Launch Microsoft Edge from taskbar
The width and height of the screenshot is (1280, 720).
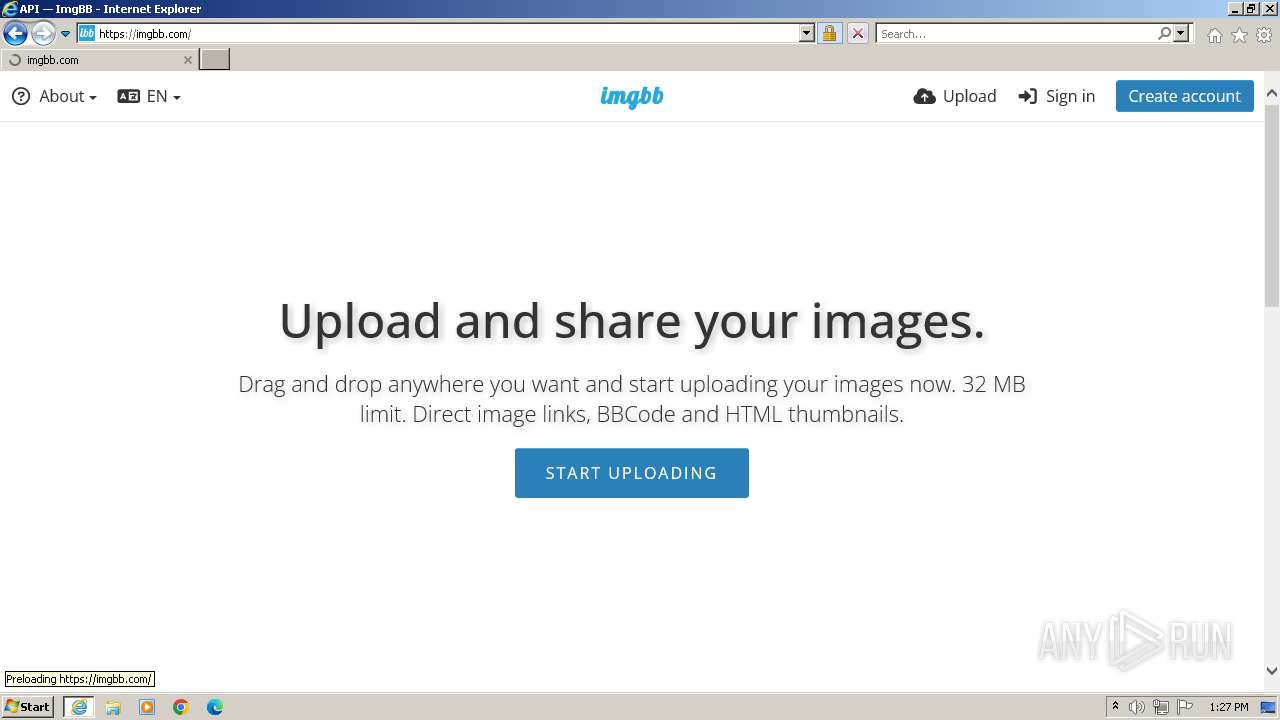[215, 707]
